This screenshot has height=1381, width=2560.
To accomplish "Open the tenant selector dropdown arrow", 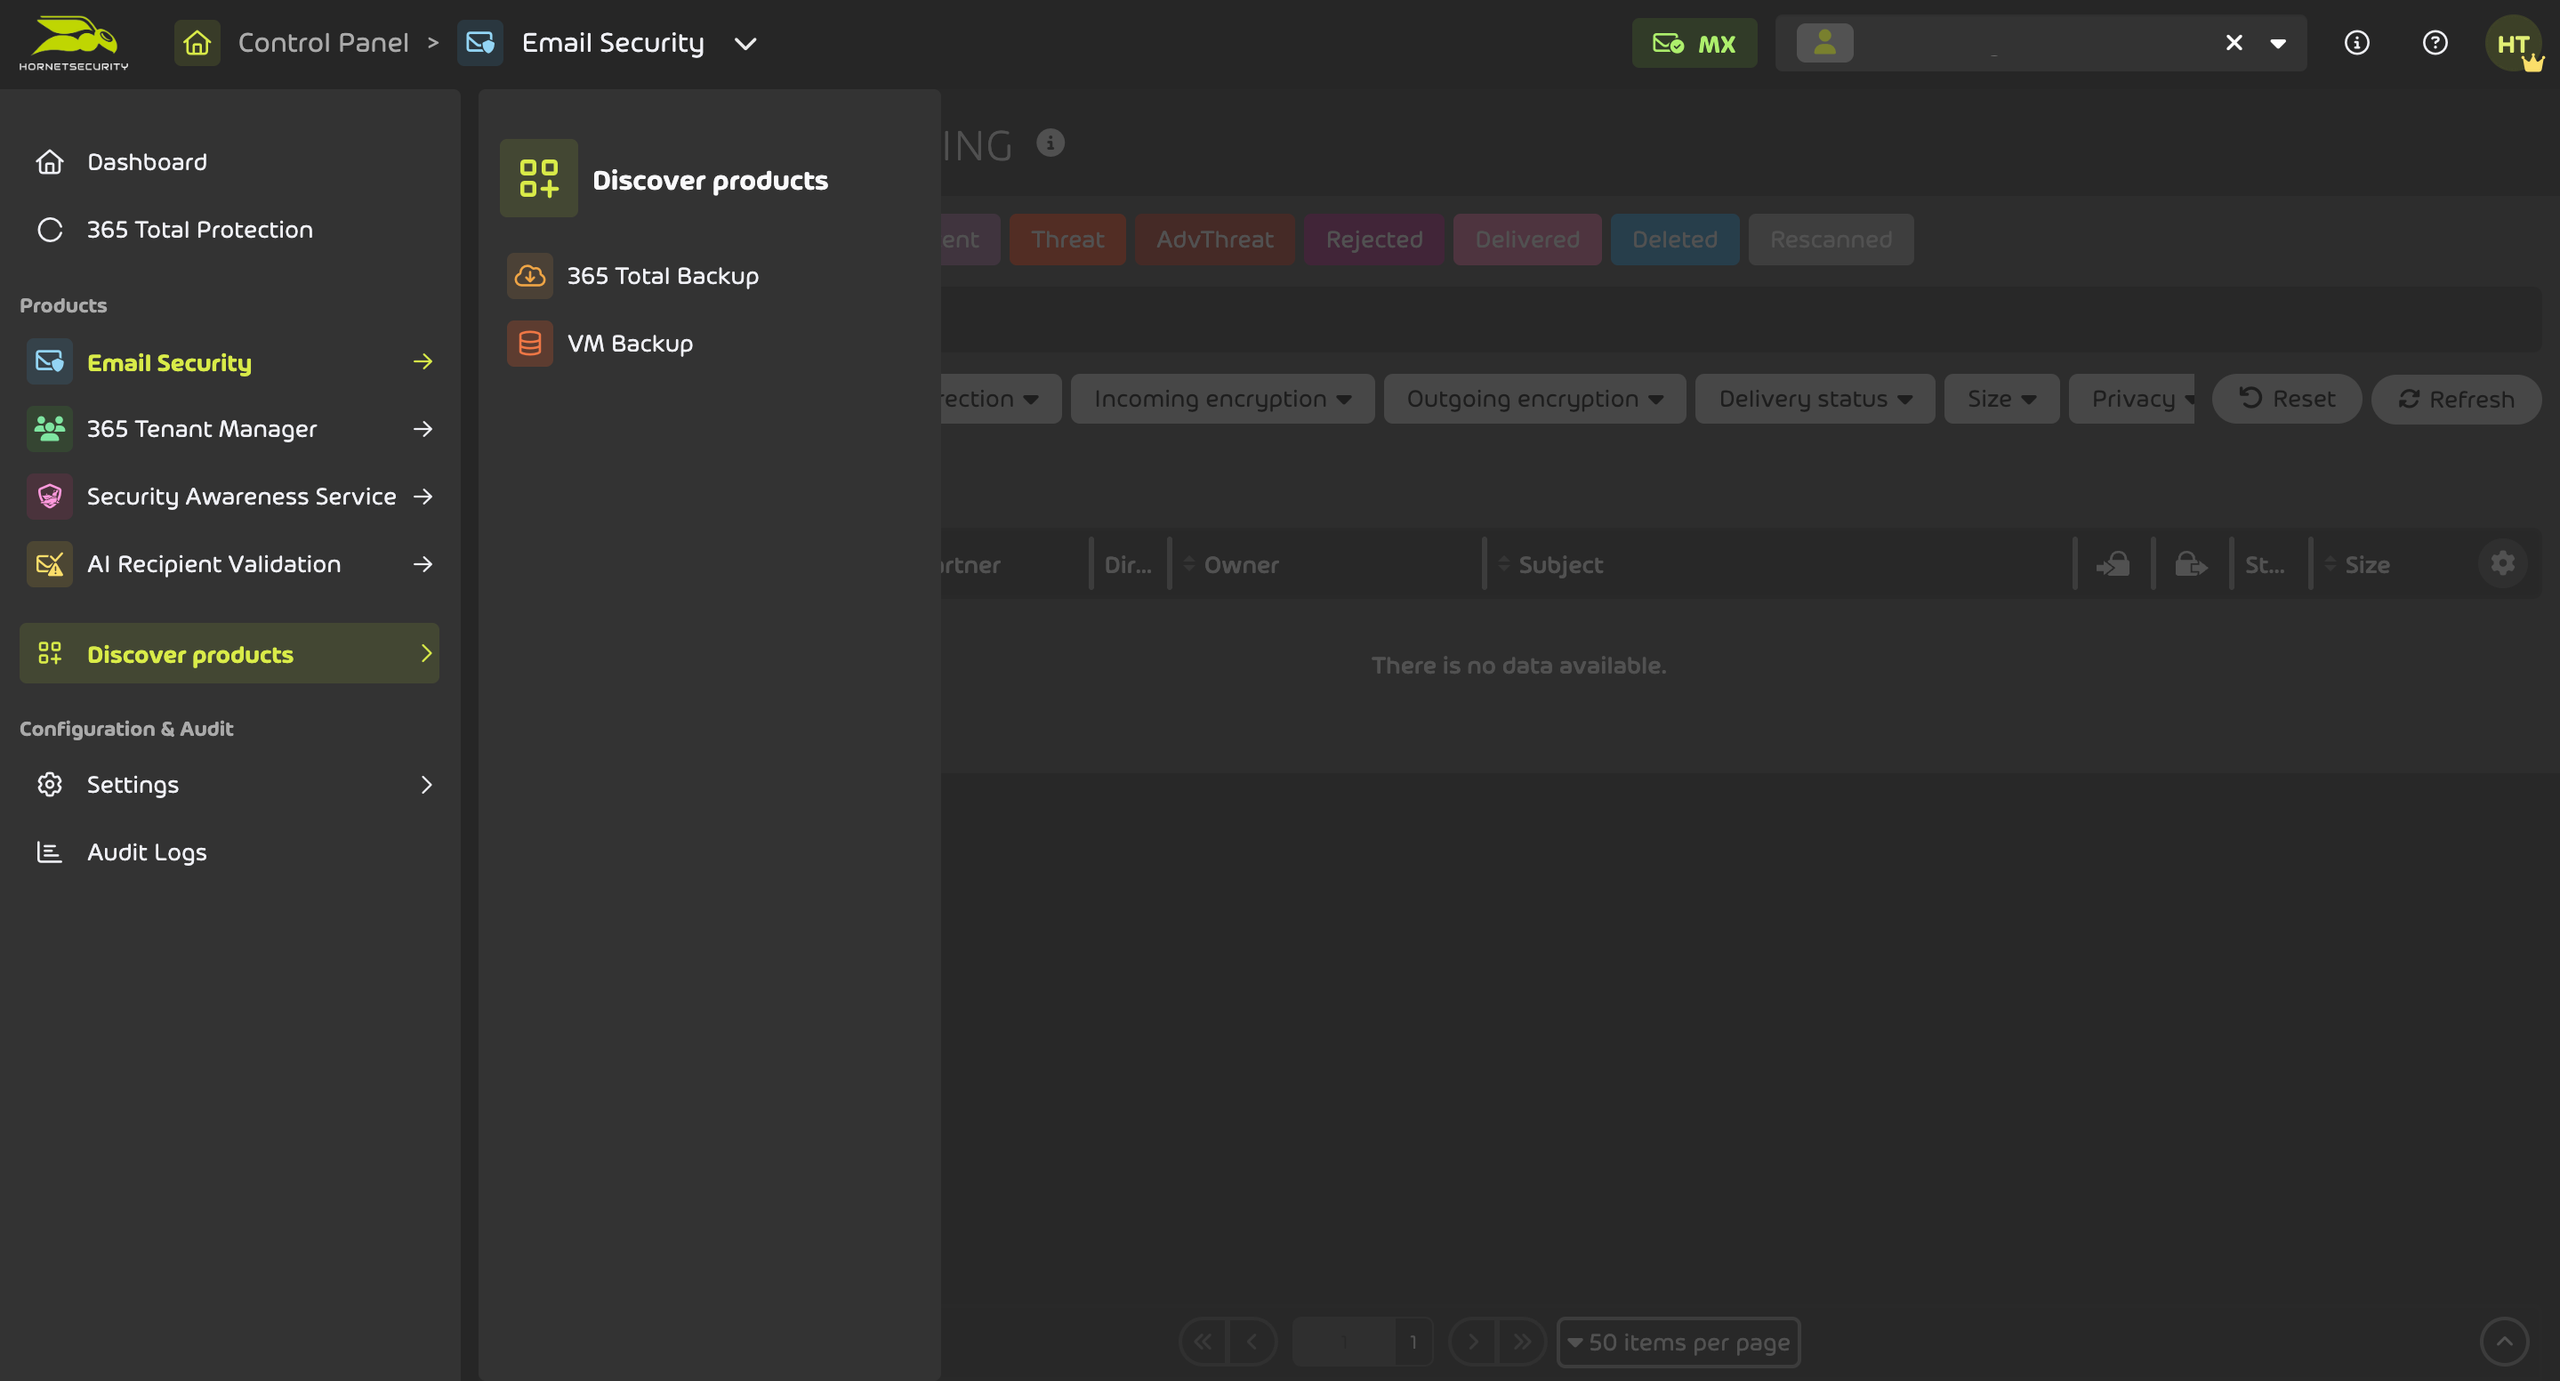I will click(2278, 44).
